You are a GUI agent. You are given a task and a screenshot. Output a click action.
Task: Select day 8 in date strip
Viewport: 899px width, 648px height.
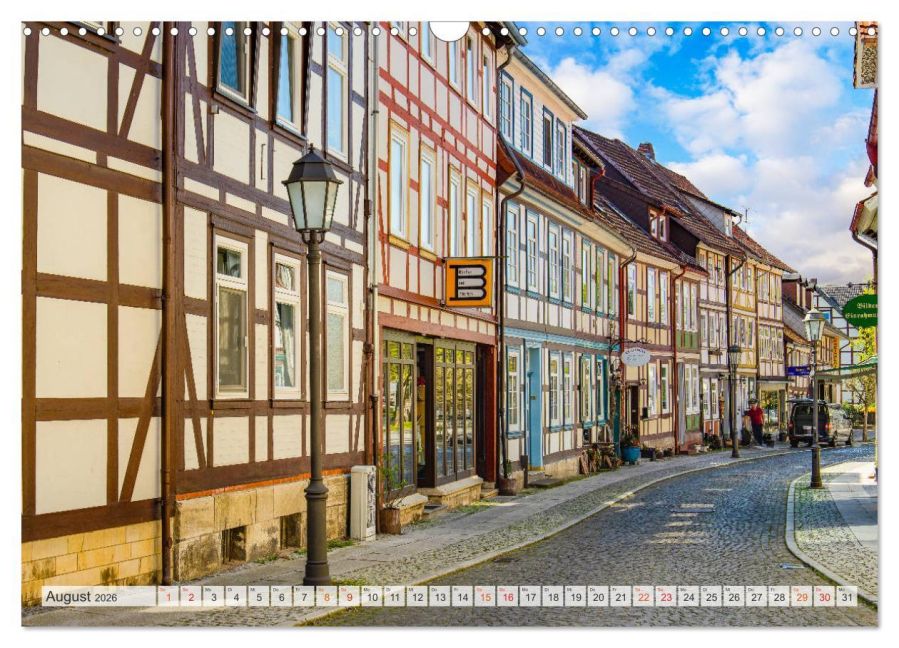(x=326, y=597)
